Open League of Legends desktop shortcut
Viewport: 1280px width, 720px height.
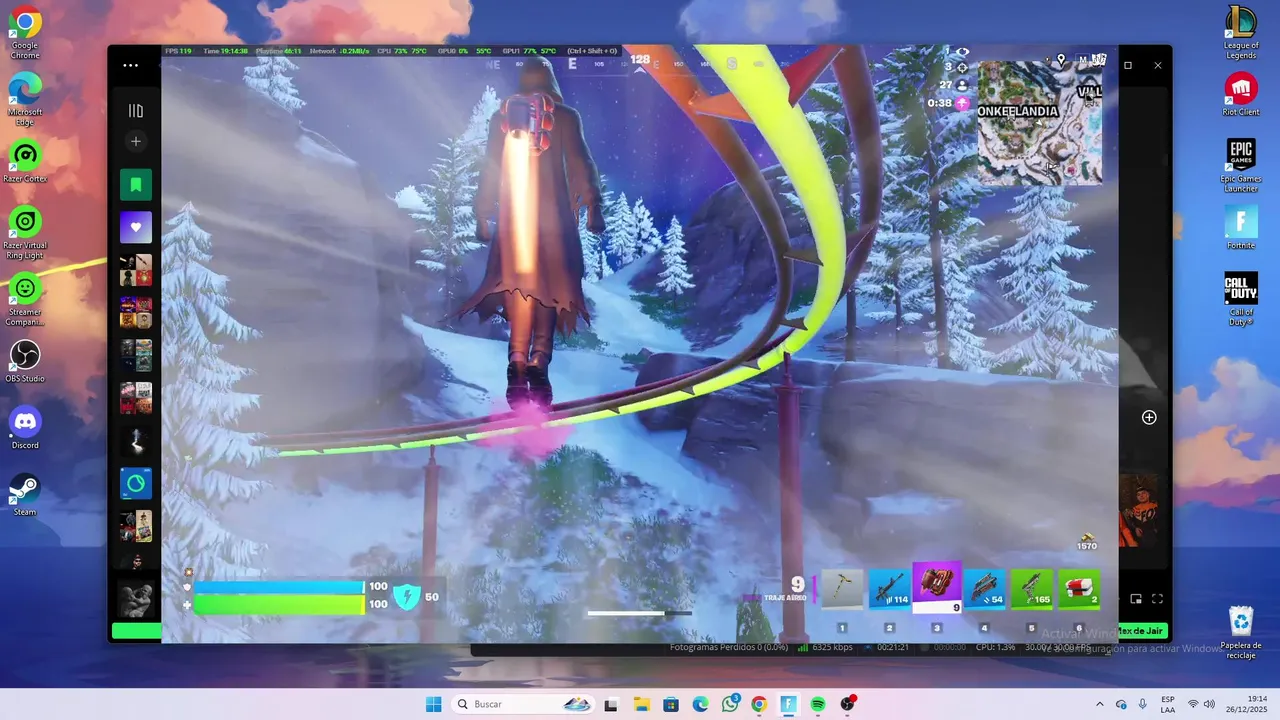pyautogui.click(x=1241, y=32)
